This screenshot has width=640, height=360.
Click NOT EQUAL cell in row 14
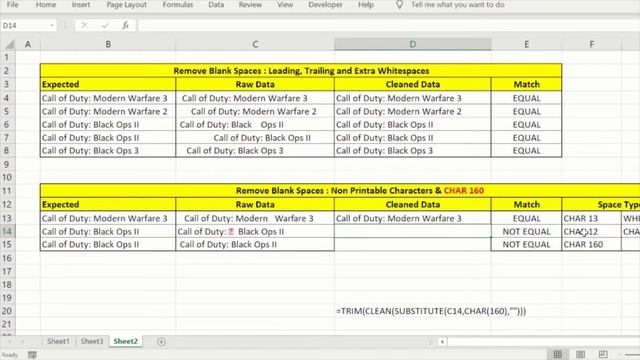click(x=526, y=231)
